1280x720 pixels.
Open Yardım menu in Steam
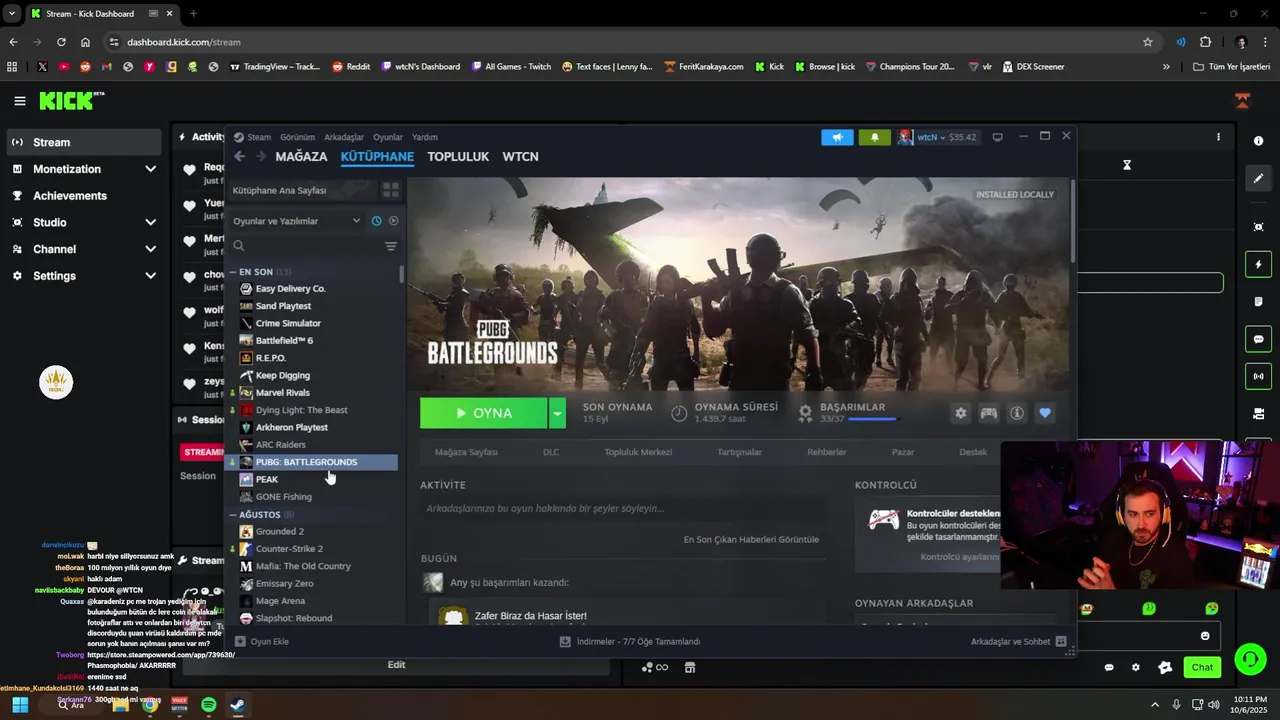point(425,137)
